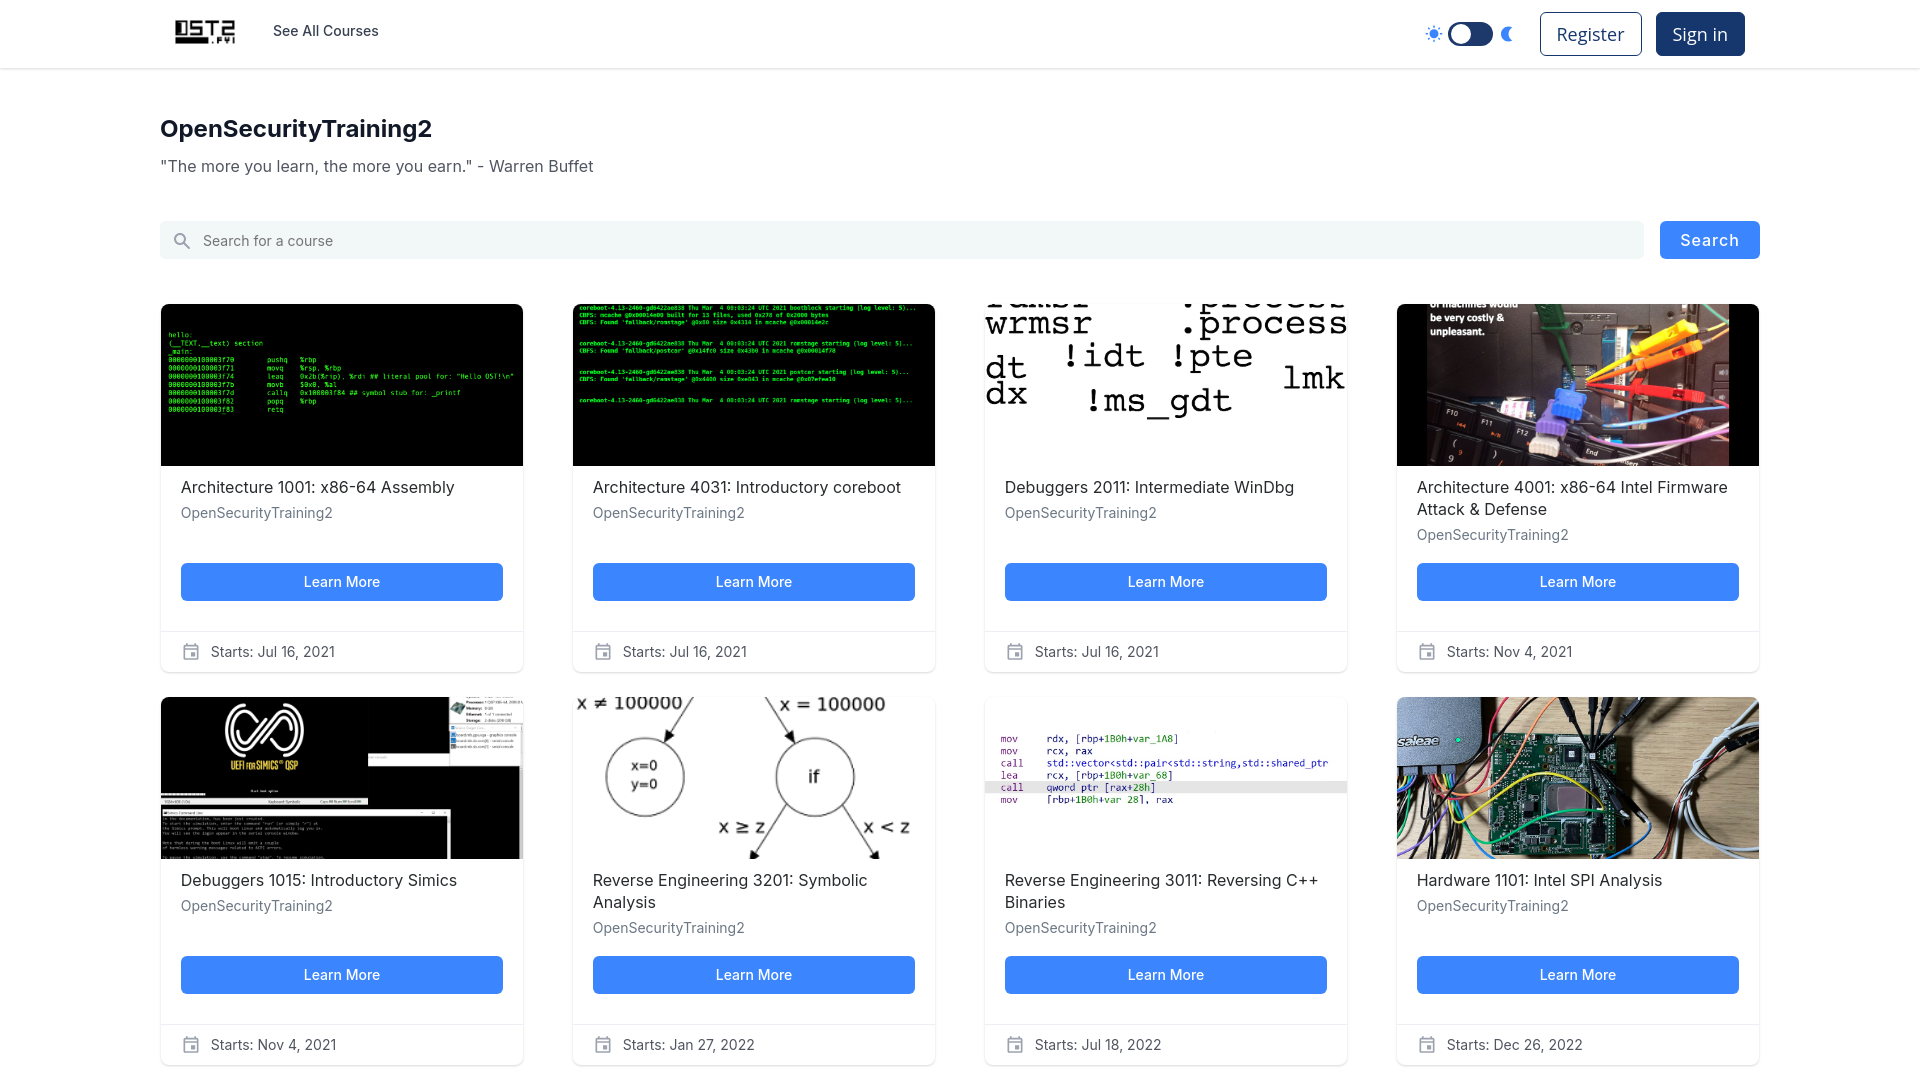Open Debuggers 1015 Simics thumbnail
The width and height of the screenshot is (1920, 1080).
click(342, 778)
